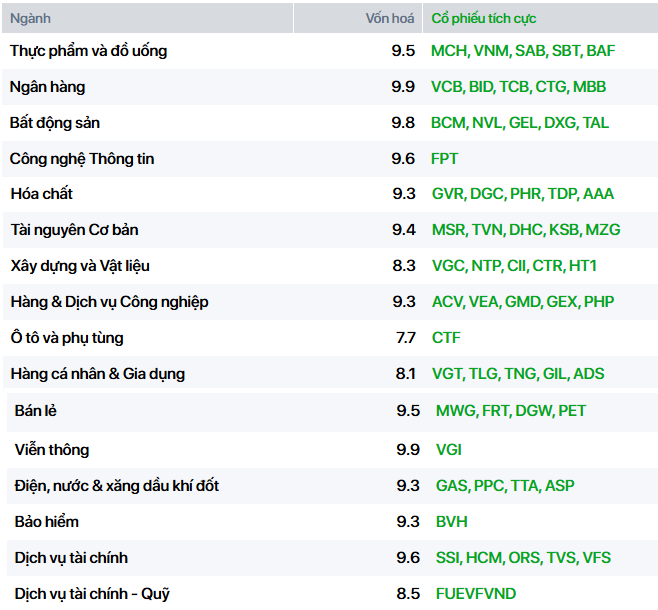Select the Bán lẻ sector name
Viewport: 658px width, 610px height.
[x=36, y=411]
